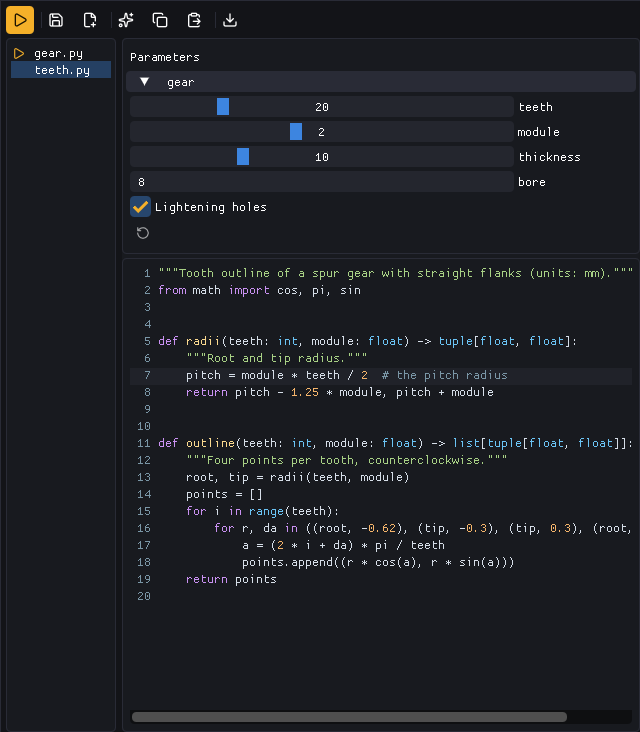Click the 'from math import' line
Screen dimensions: 640x732
(259, 290)
